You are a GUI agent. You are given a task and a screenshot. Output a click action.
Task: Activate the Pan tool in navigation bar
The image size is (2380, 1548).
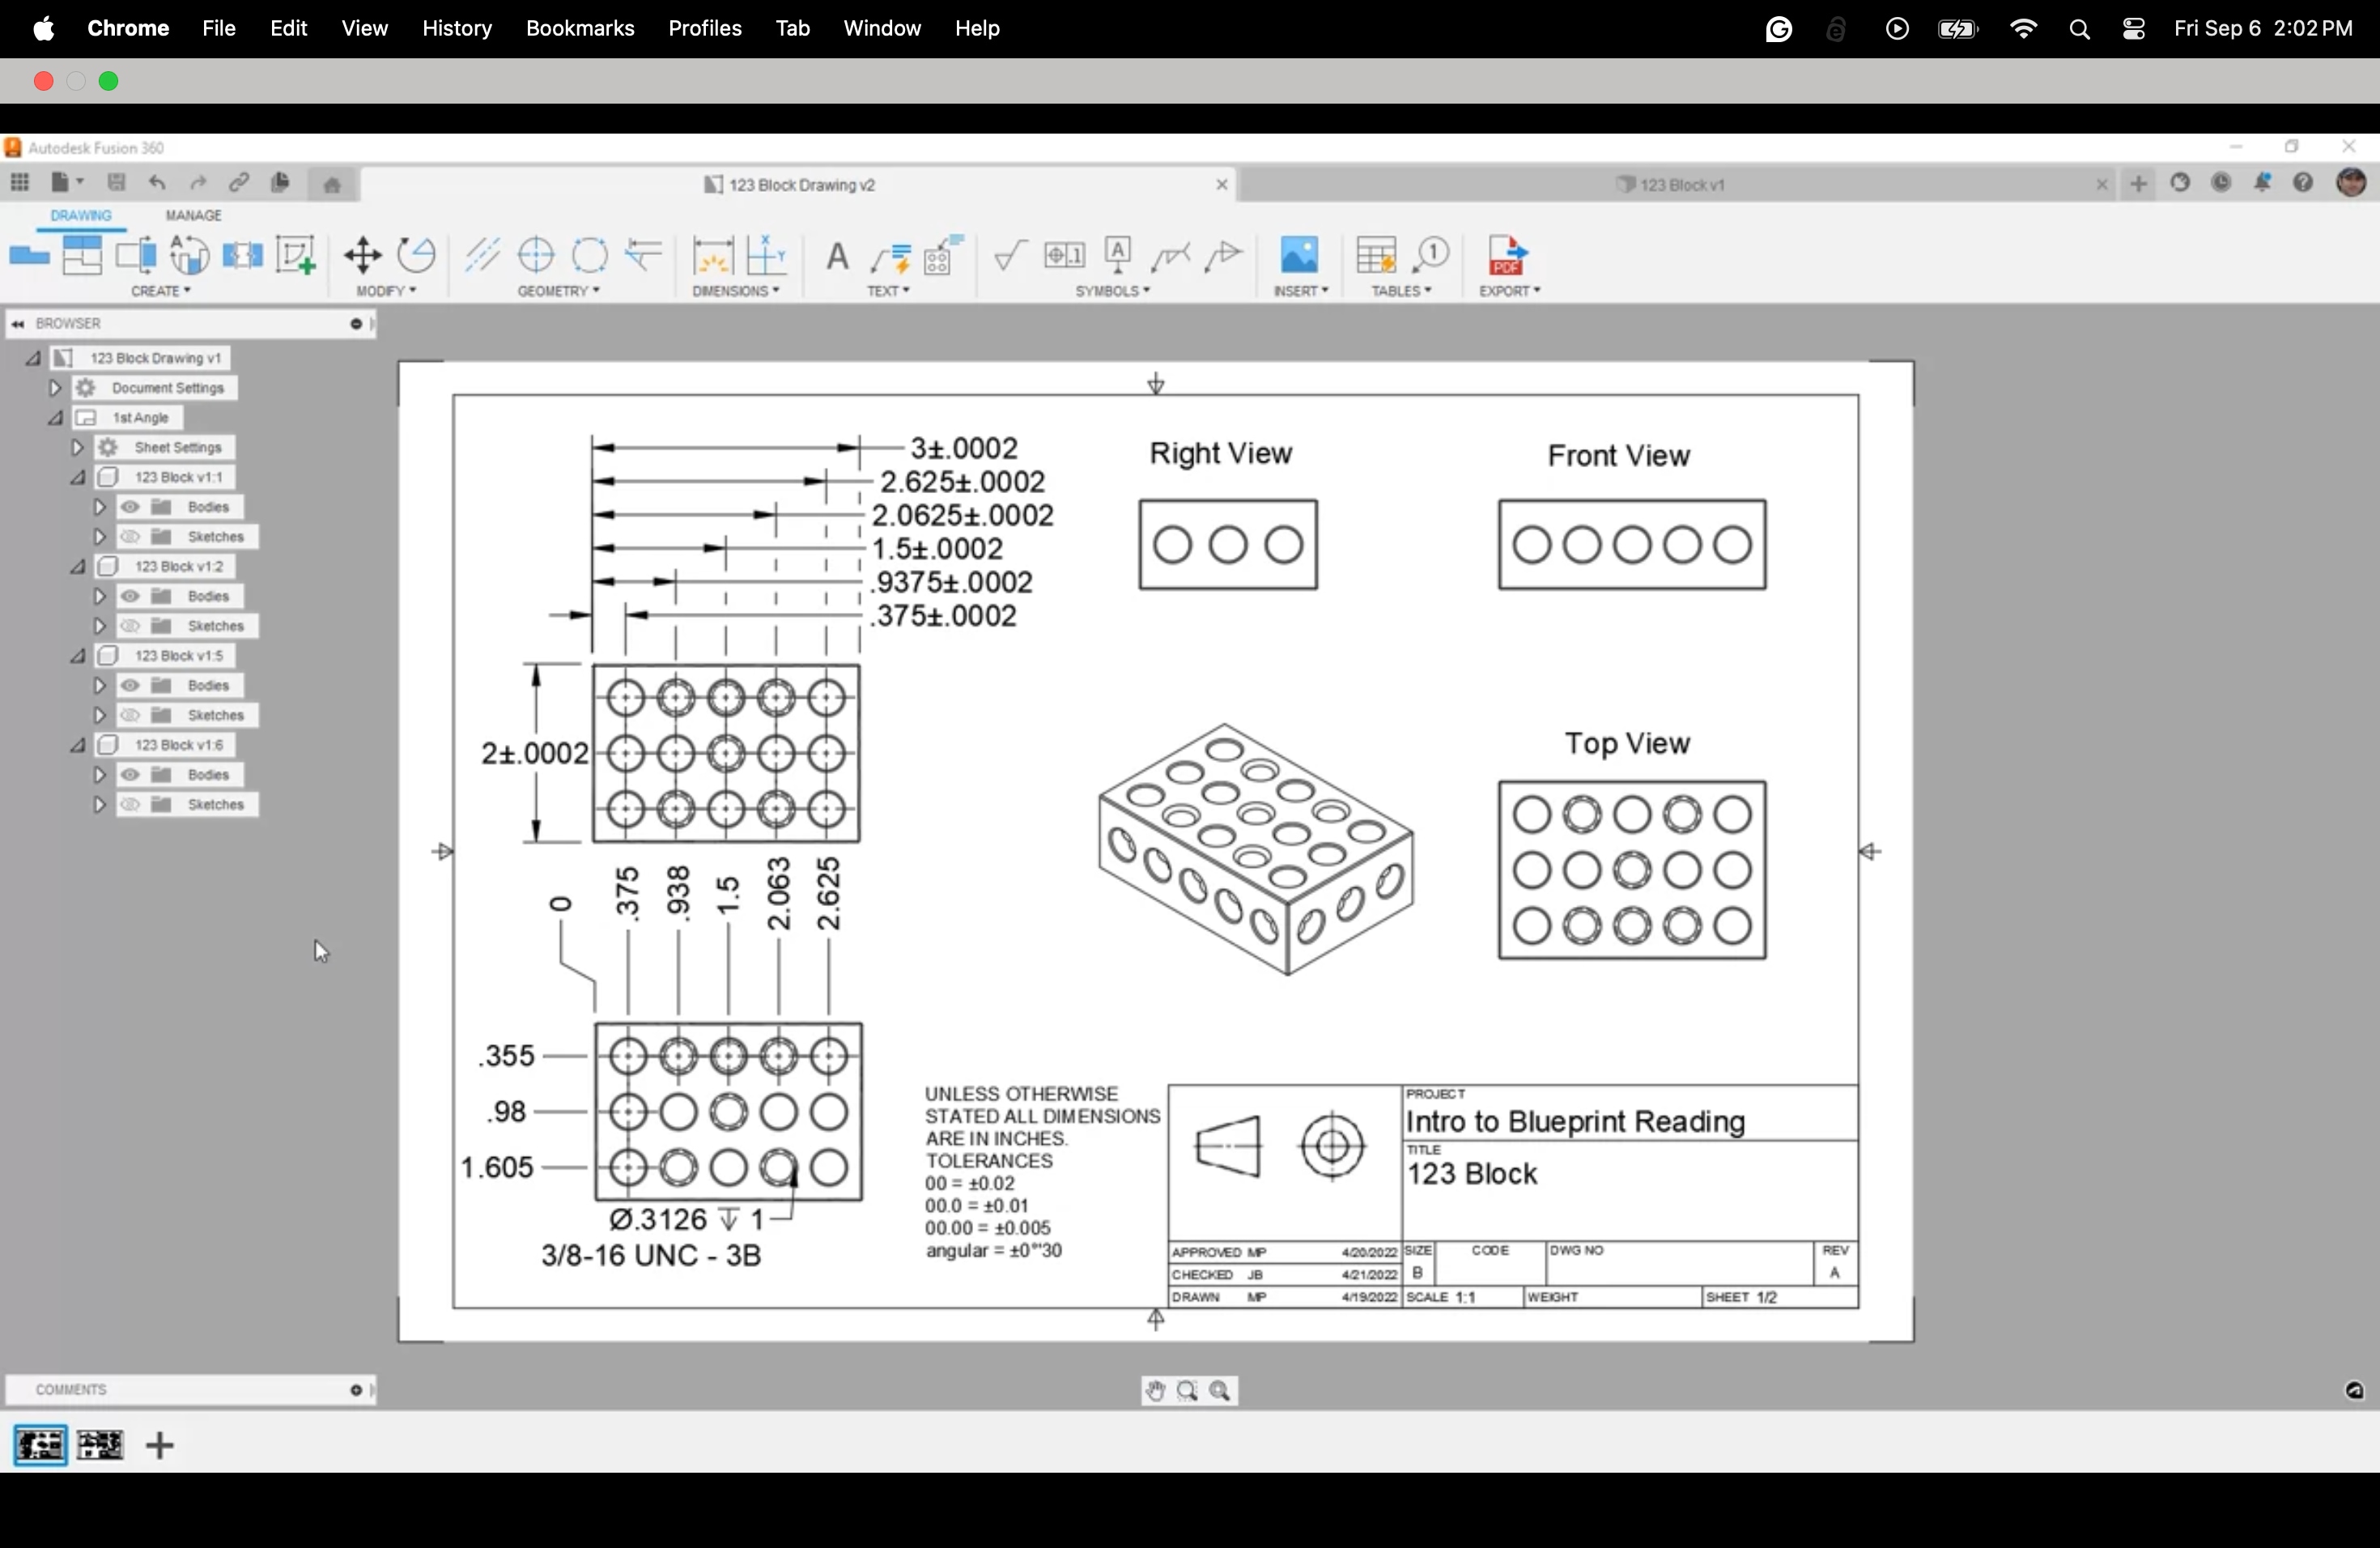click(1154, 1391)
